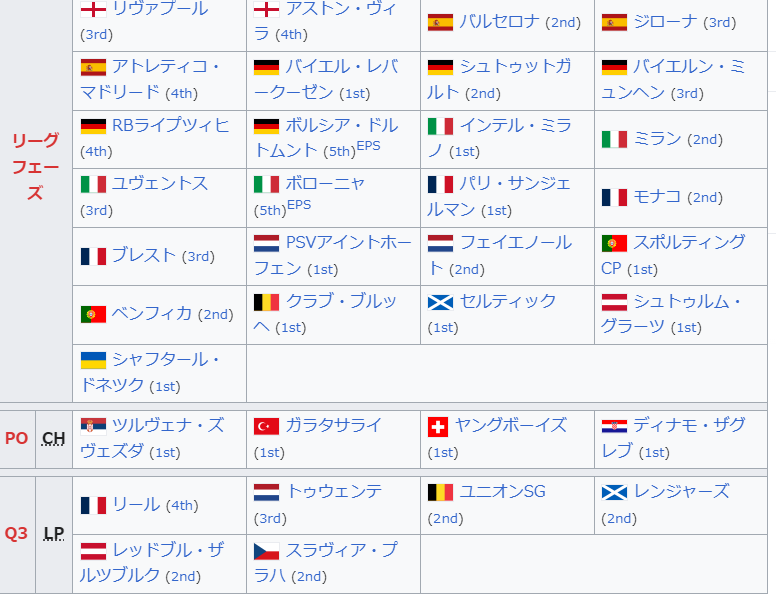Image resolution: width=776 pixels, height=594 pixels.
Task: Click the EPS superscript next to ボローニャ
Action: coord(299,205)
